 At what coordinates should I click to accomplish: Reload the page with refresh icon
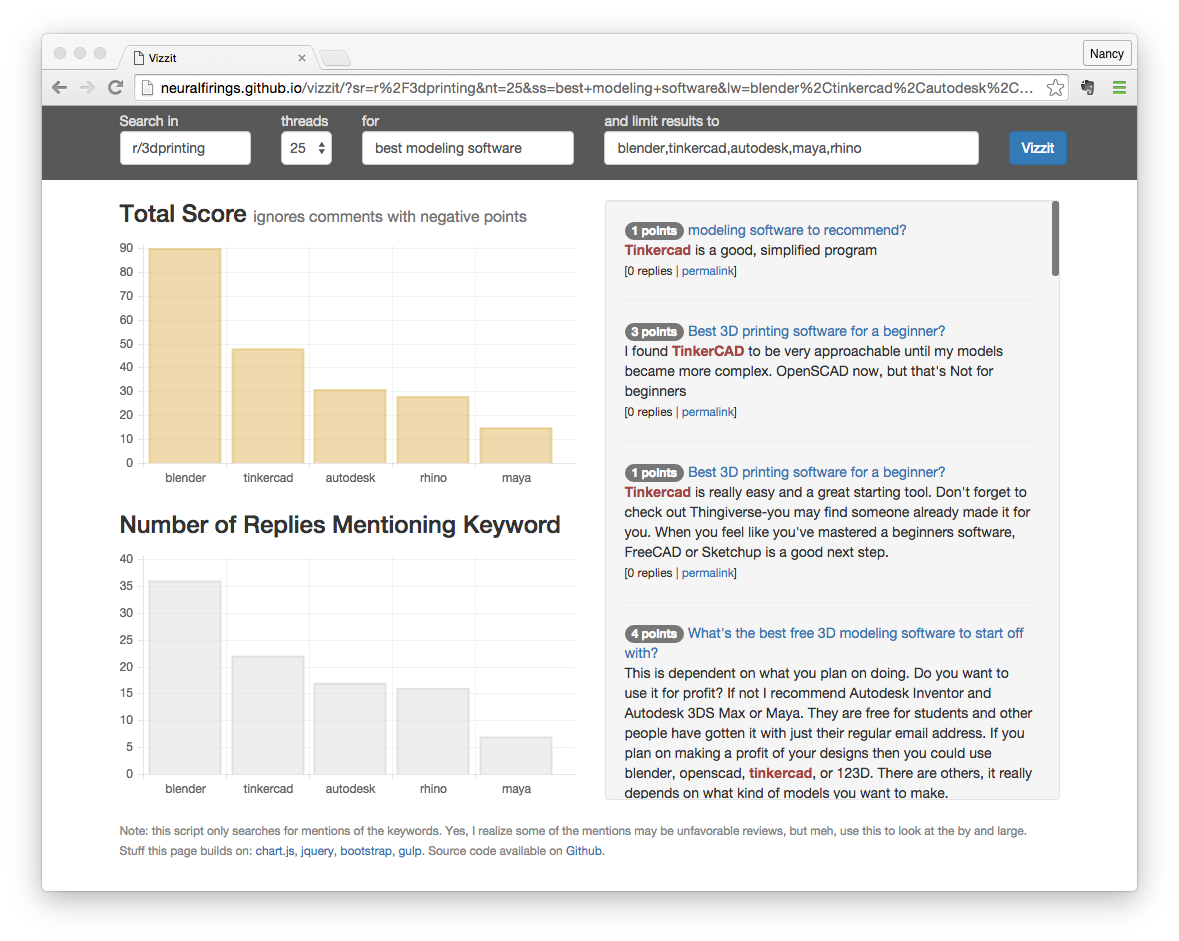tap(115, 88)
